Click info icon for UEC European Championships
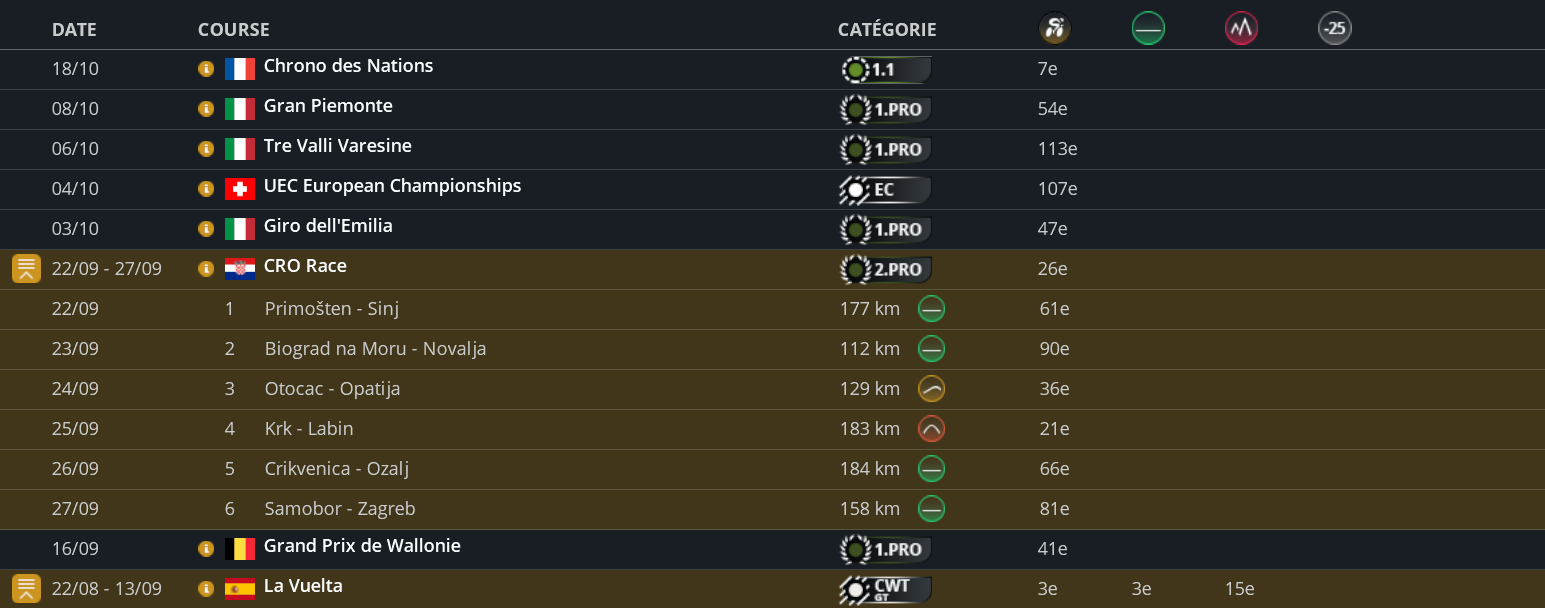This screenshot has height=608, width=1545. coord(206,189)
